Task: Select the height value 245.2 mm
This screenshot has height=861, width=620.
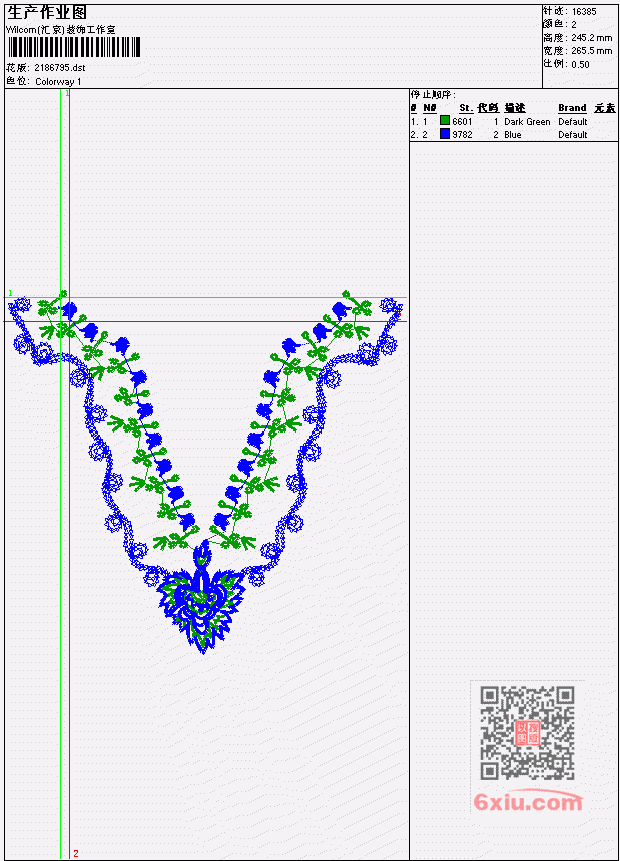Action: coord(591,38)
